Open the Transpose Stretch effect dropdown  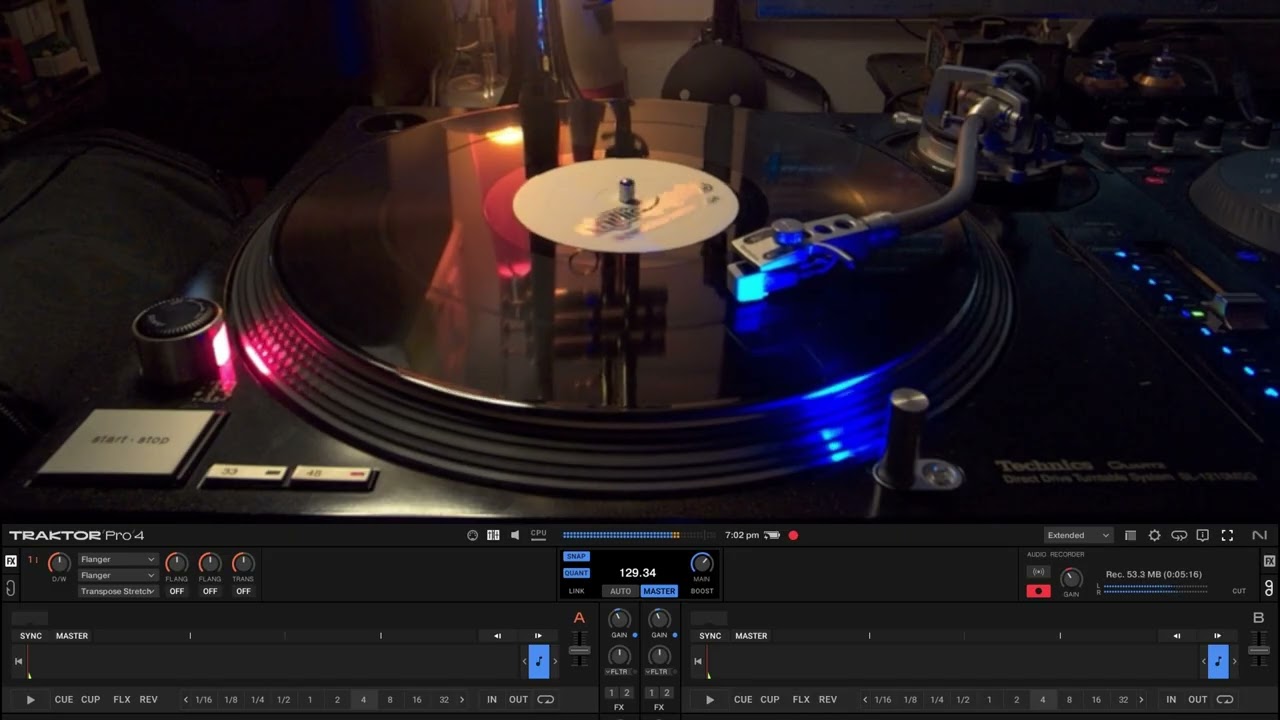click(117, 591)
